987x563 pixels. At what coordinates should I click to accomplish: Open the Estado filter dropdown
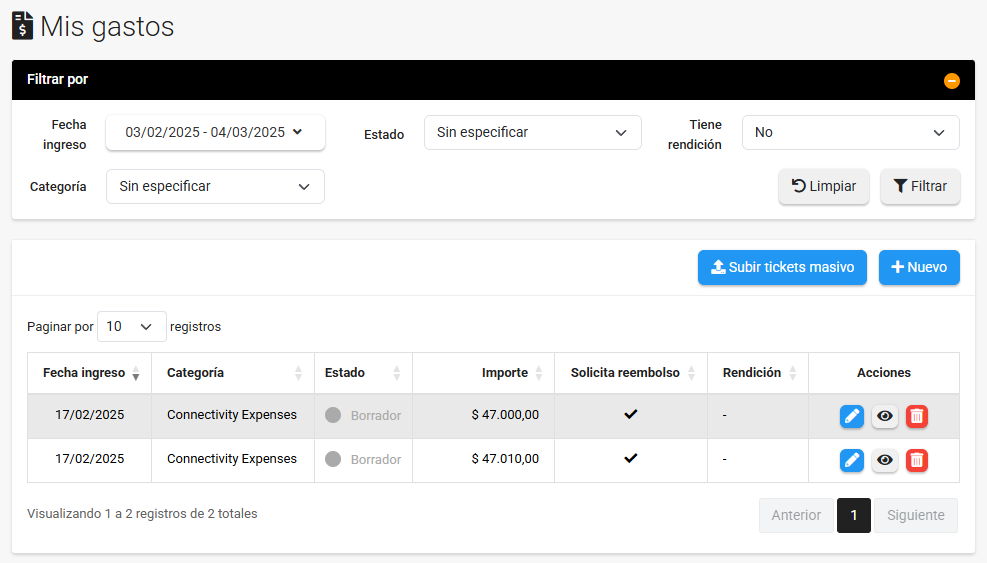pyautogui.click(x=532, y=133)
